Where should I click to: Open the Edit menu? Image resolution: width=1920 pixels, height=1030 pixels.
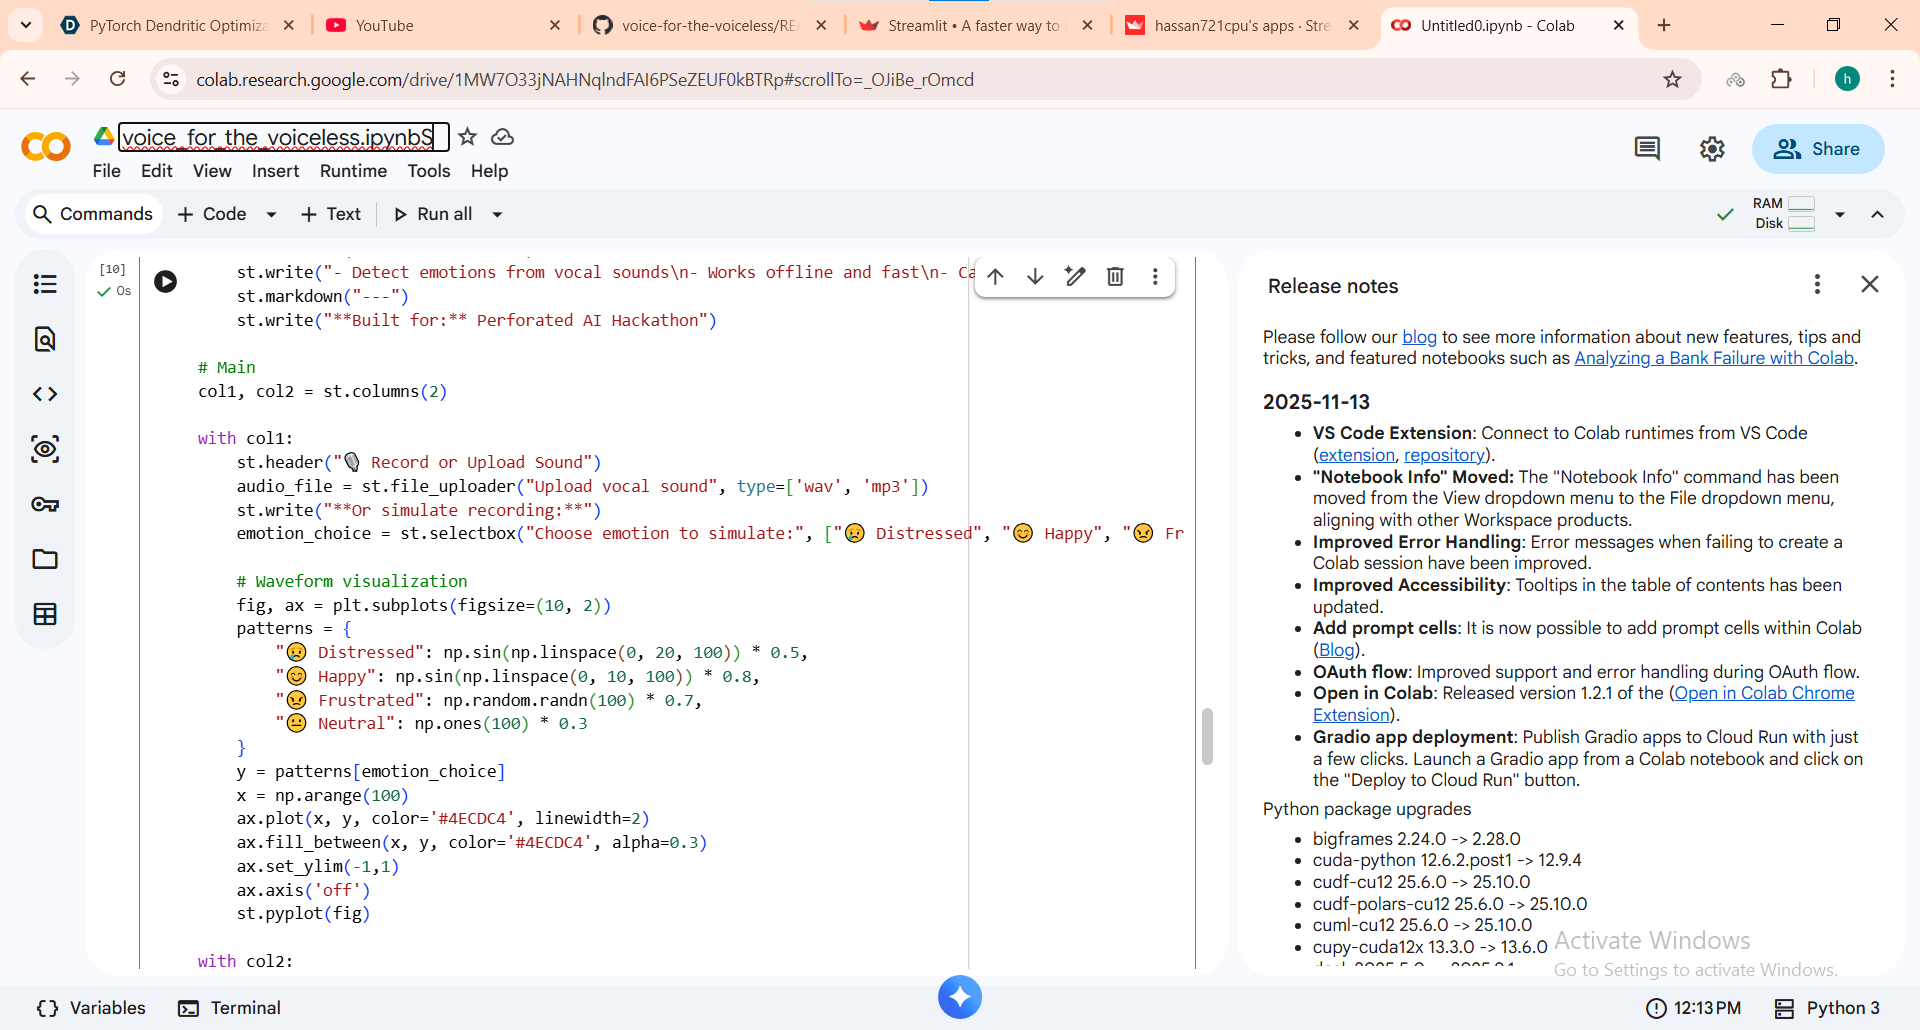(157, 171)
